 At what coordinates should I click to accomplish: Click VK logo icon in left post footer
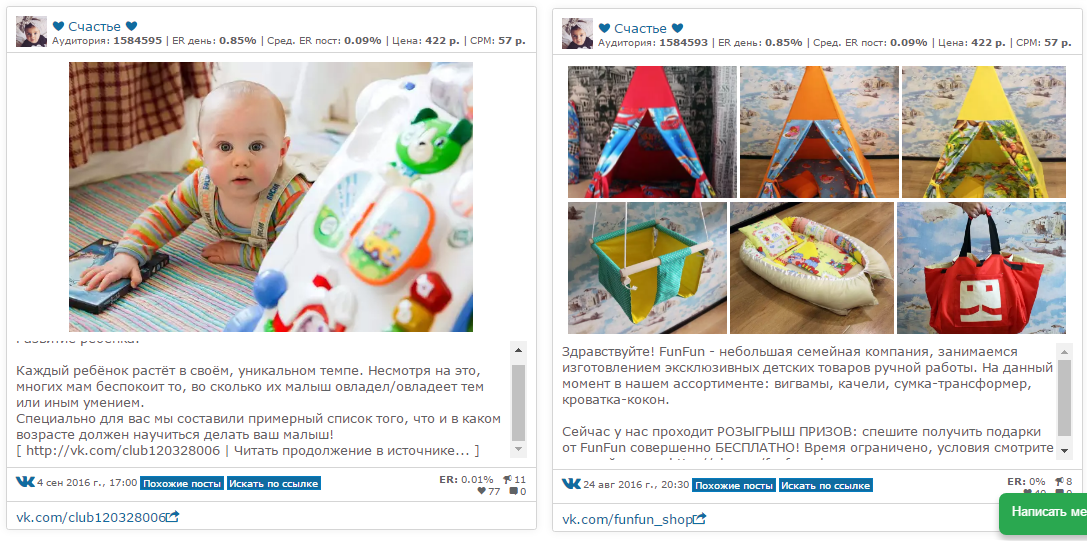pyautogui.click(x=25, y=481)
